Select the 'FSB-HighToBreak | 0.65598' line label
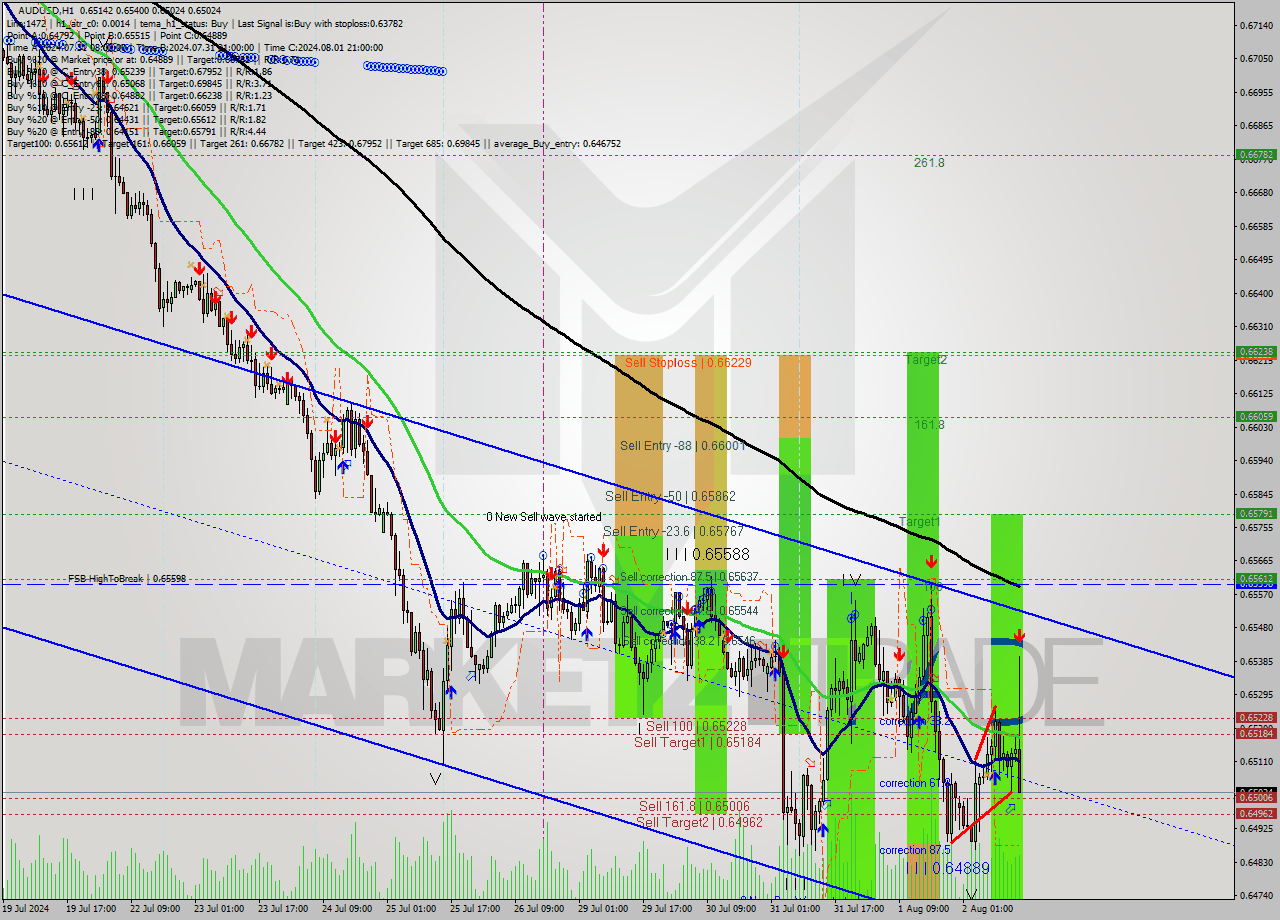This screenshot has height=920, width=1280. (127, 579)
